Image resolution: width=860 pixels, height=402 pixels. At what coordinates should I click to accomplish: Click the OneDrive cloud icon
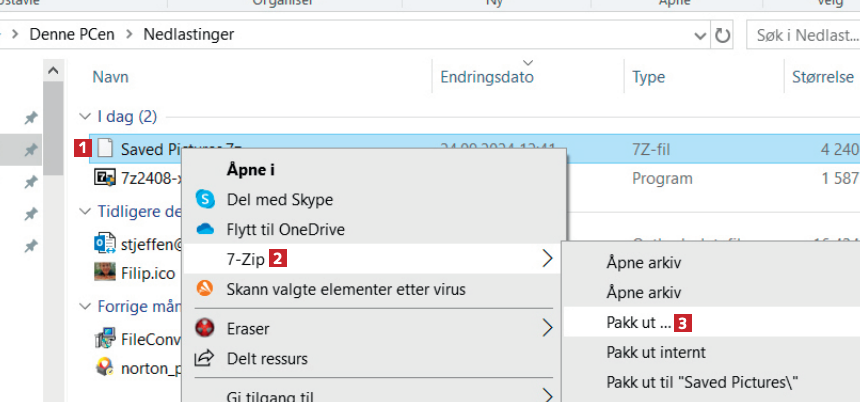tap(205, 229)
